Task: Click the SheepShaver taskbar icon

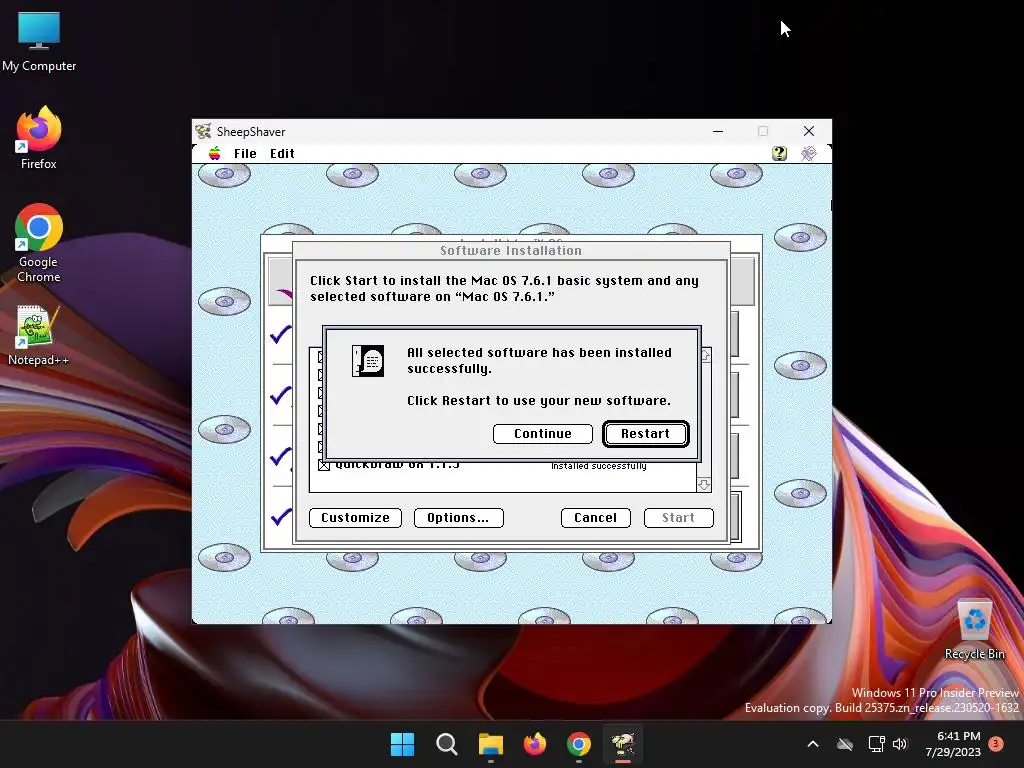Action: pyautogui.click(x=623, y=744)
